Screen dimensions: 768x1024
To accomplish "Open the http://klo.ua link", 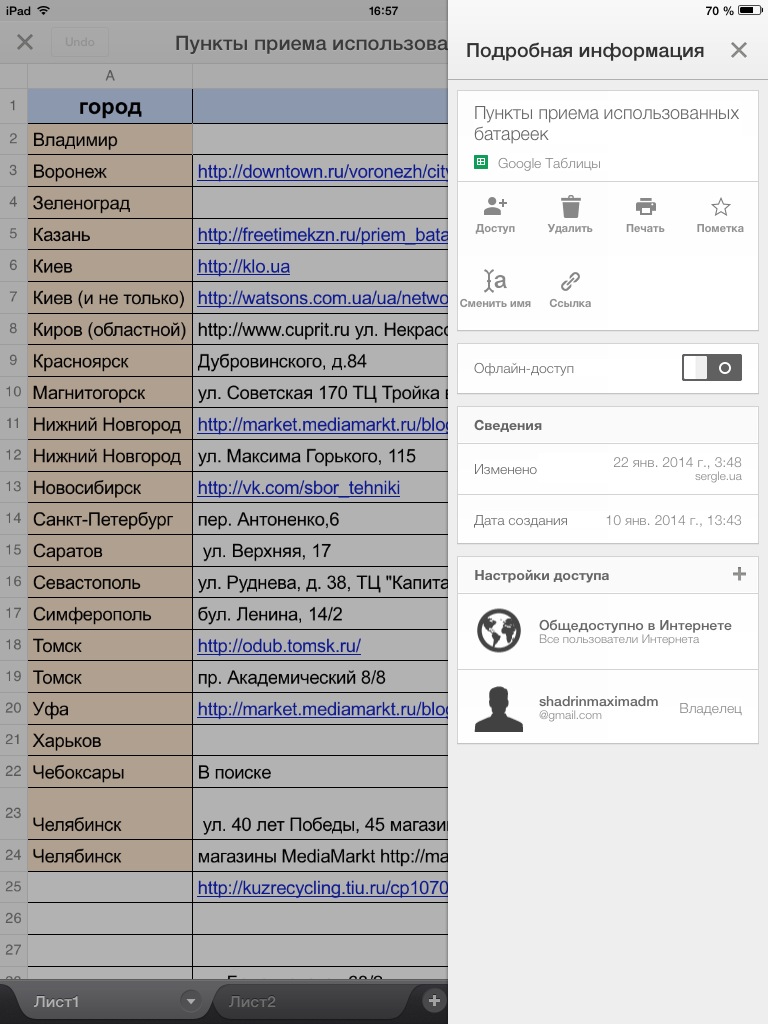I will click(244, 267).
